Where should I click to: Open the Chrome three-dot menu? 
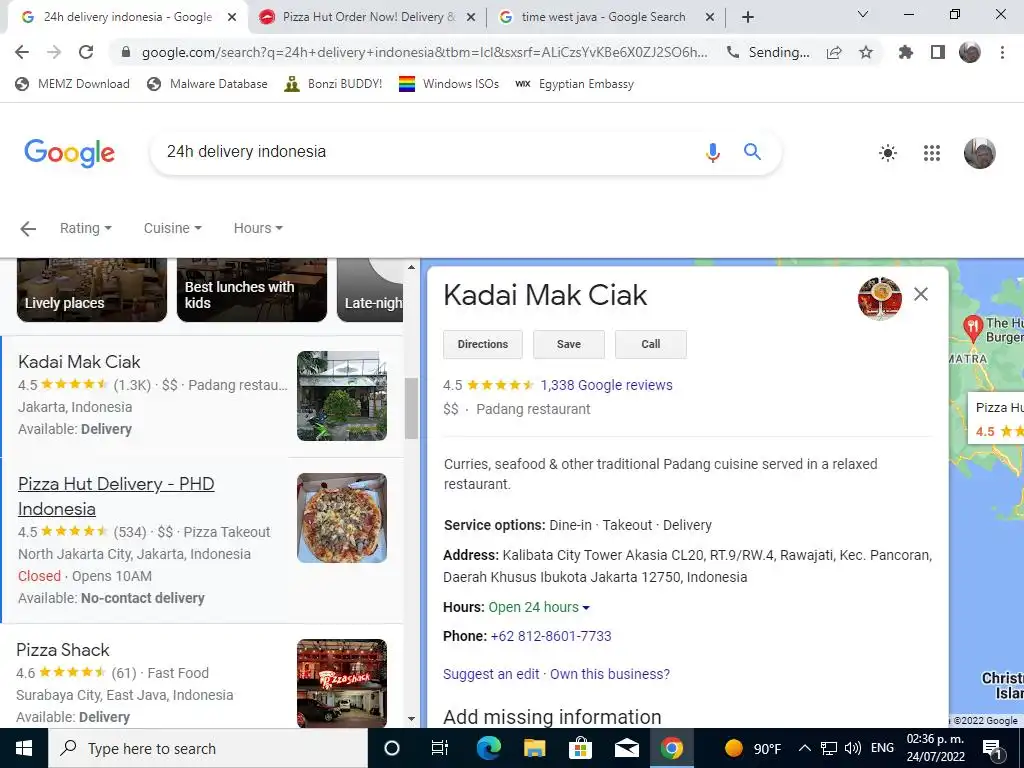[1002, 52]
